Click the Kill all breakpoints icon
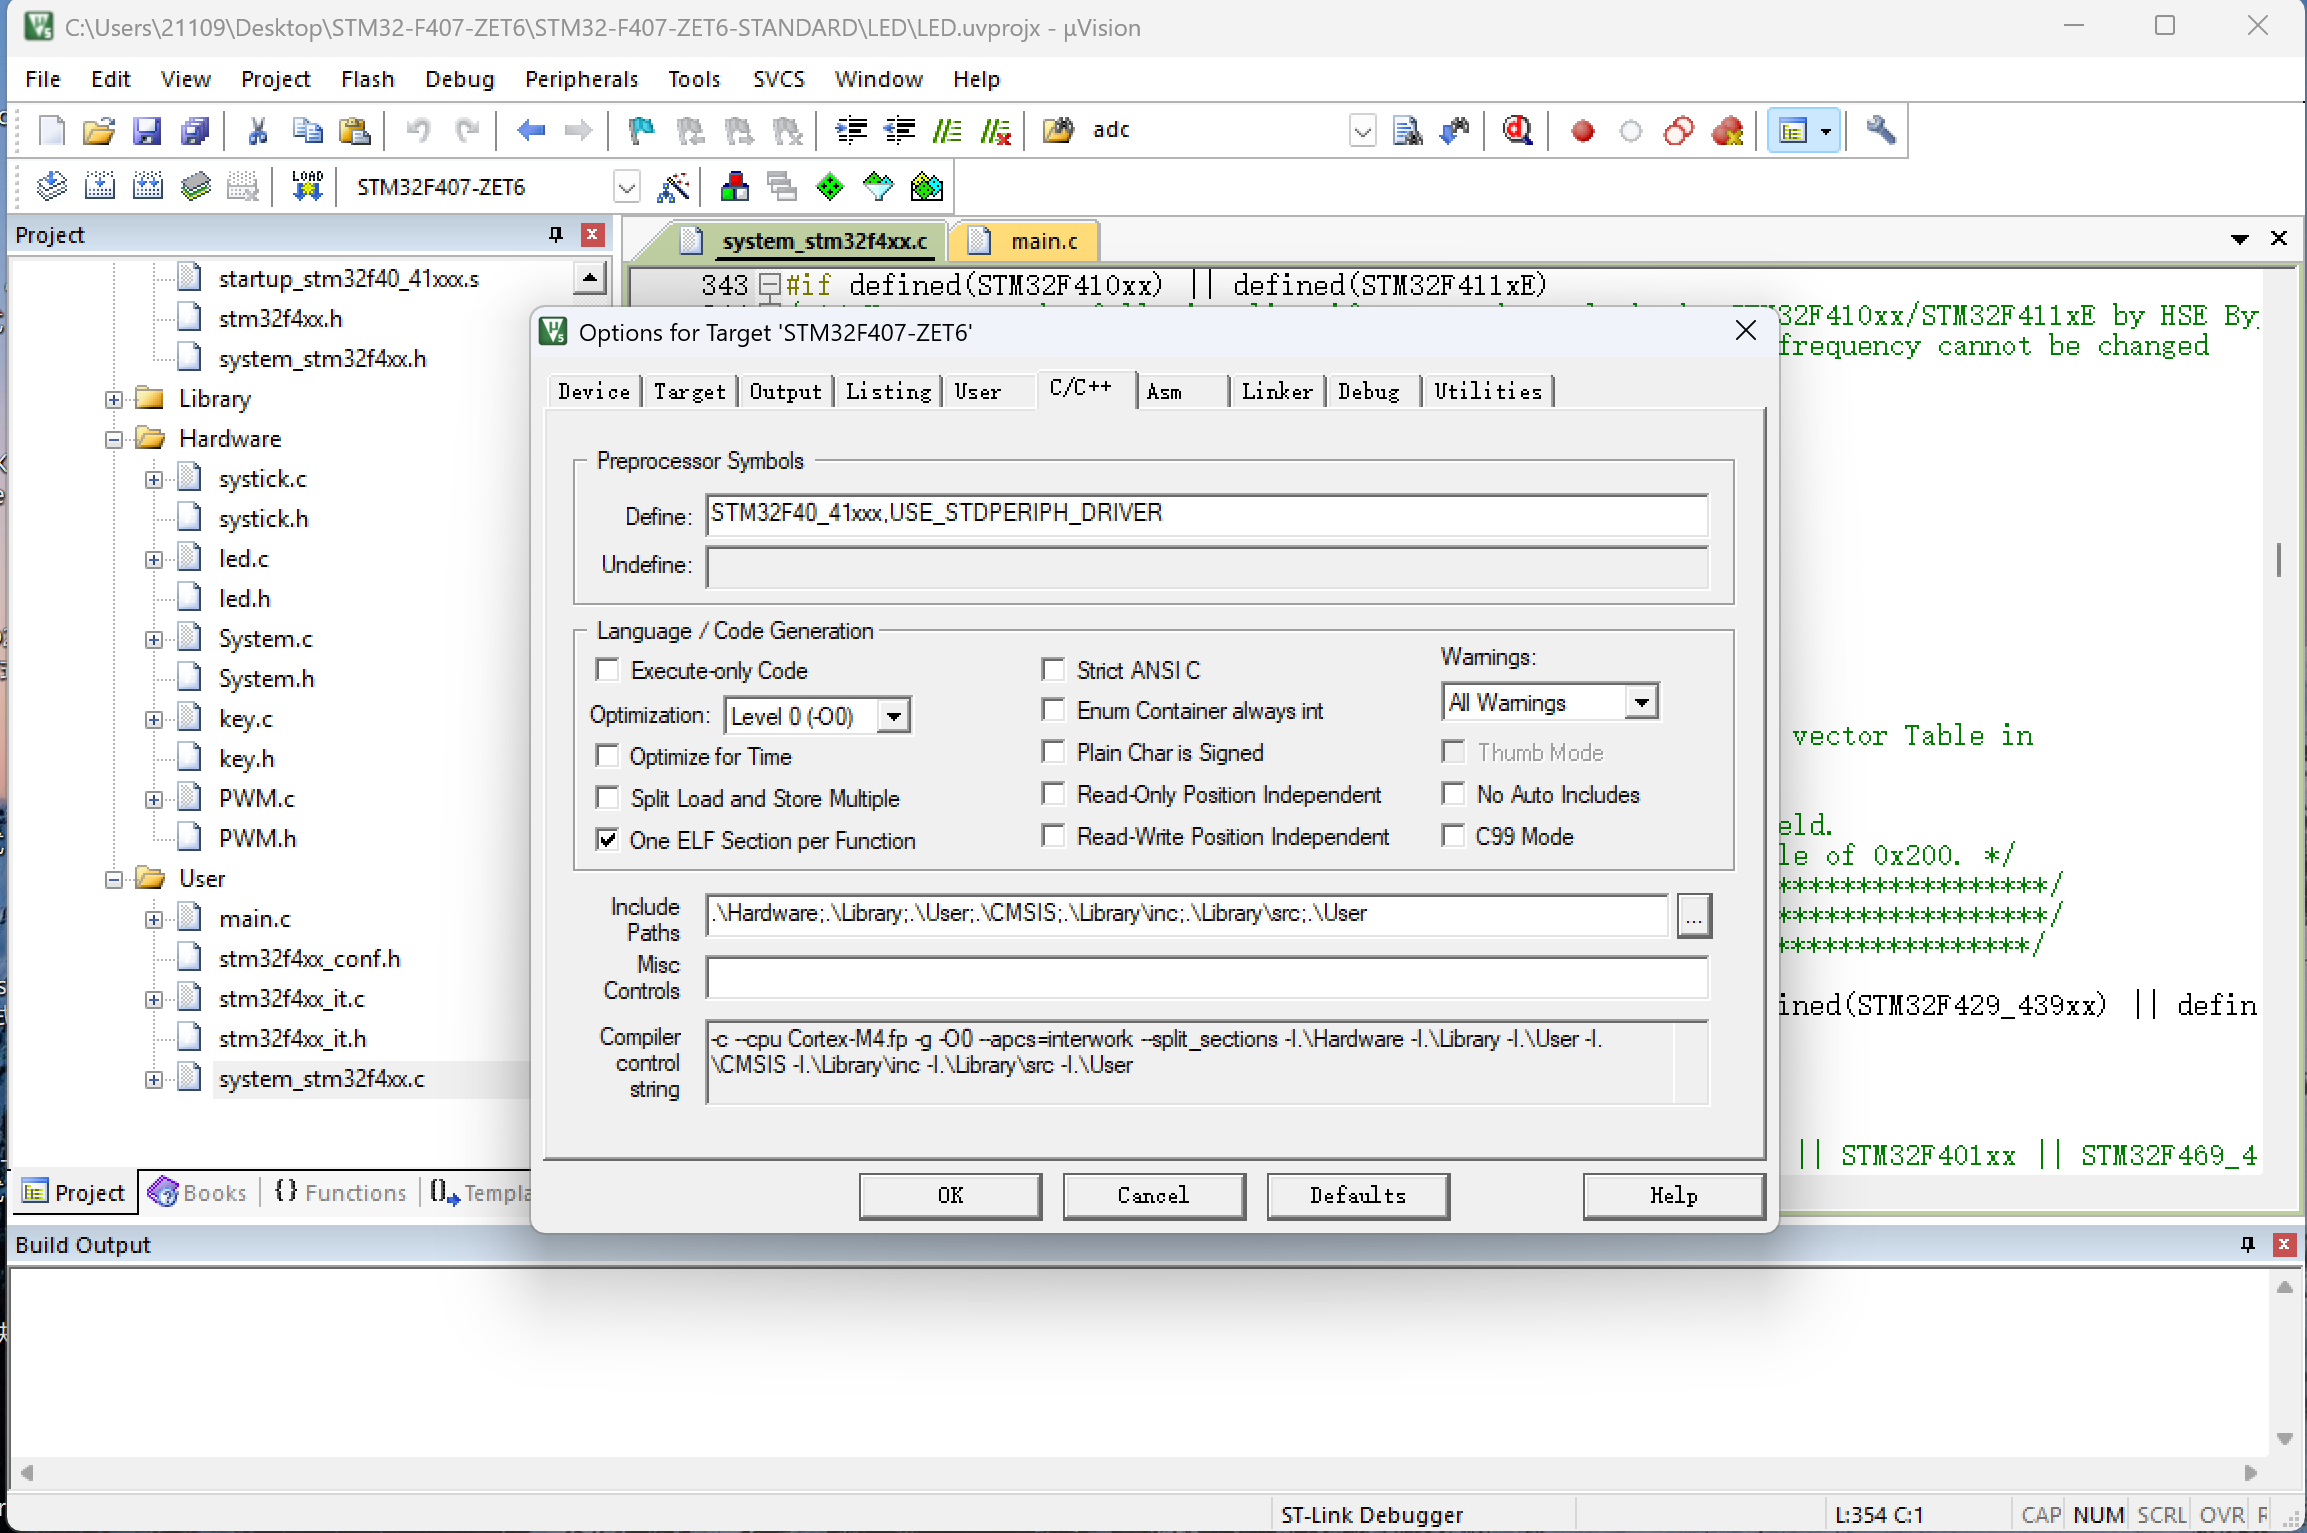This screenshot has width=2307, height=1533. [x=1728, y=131]
